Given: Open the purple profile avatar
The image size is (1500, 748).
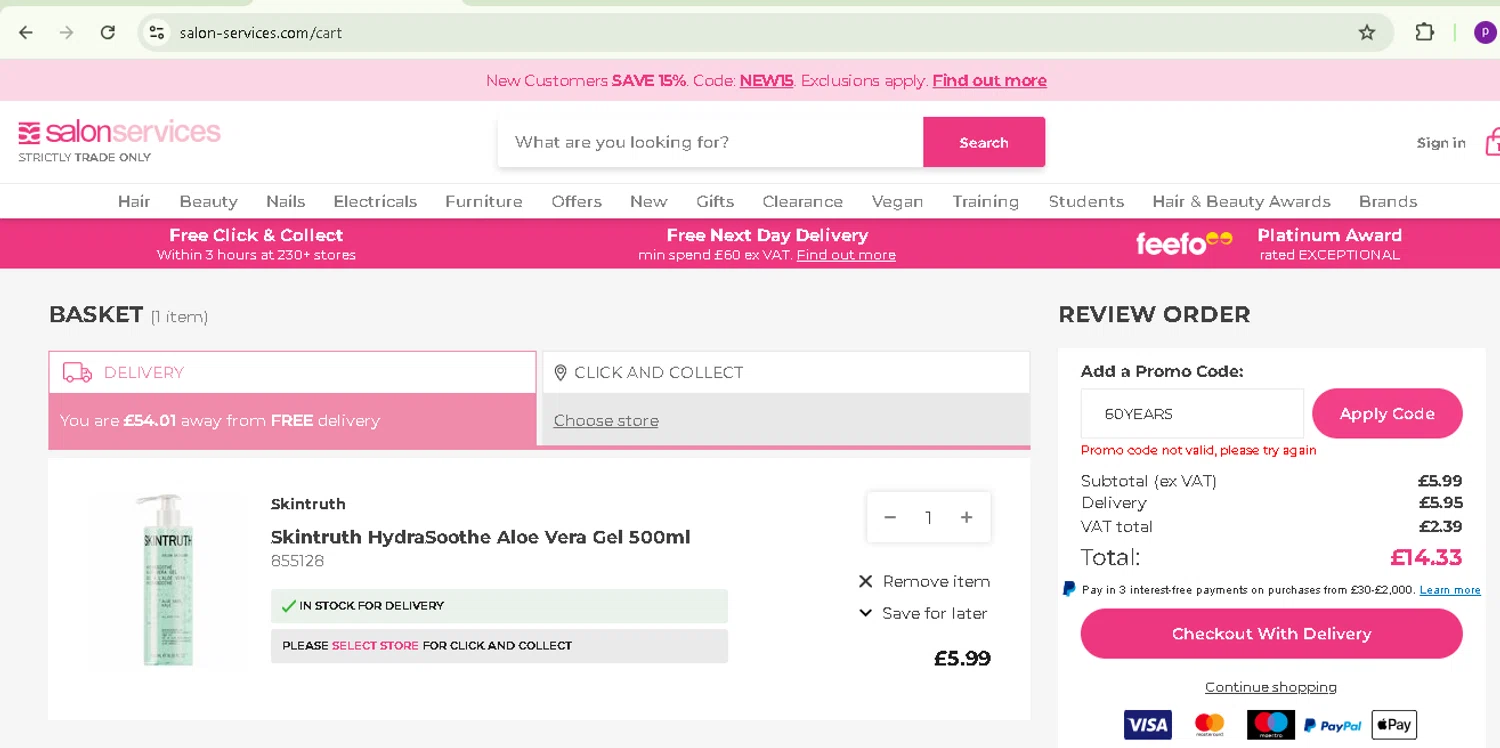Looking at the screenshot, I should pos(1485,32).
